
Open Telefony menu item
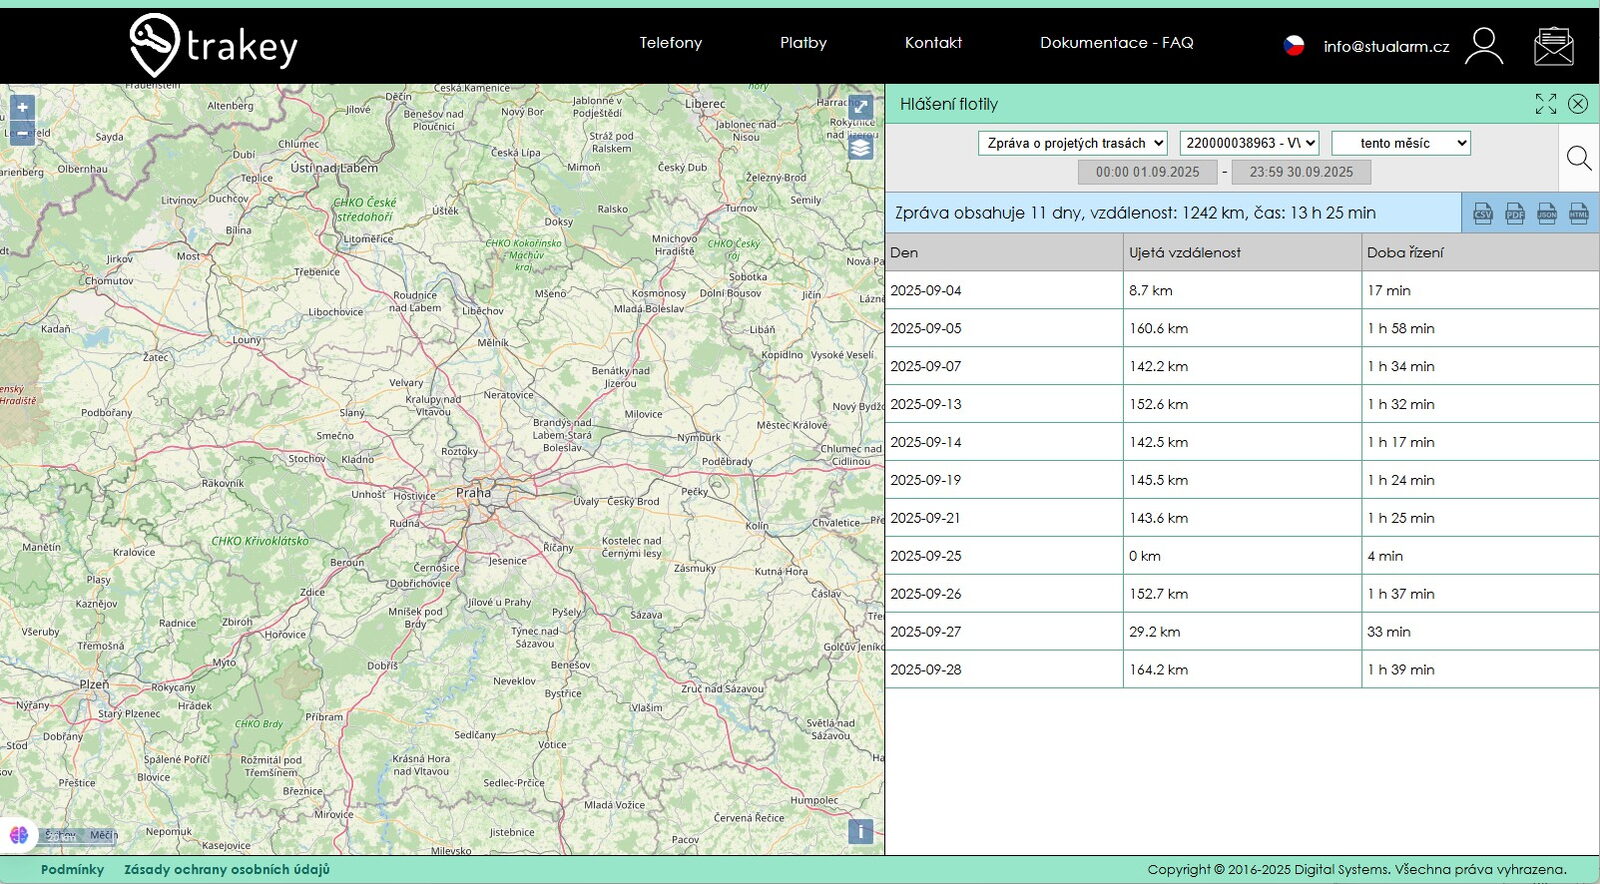tap(670, 43)
